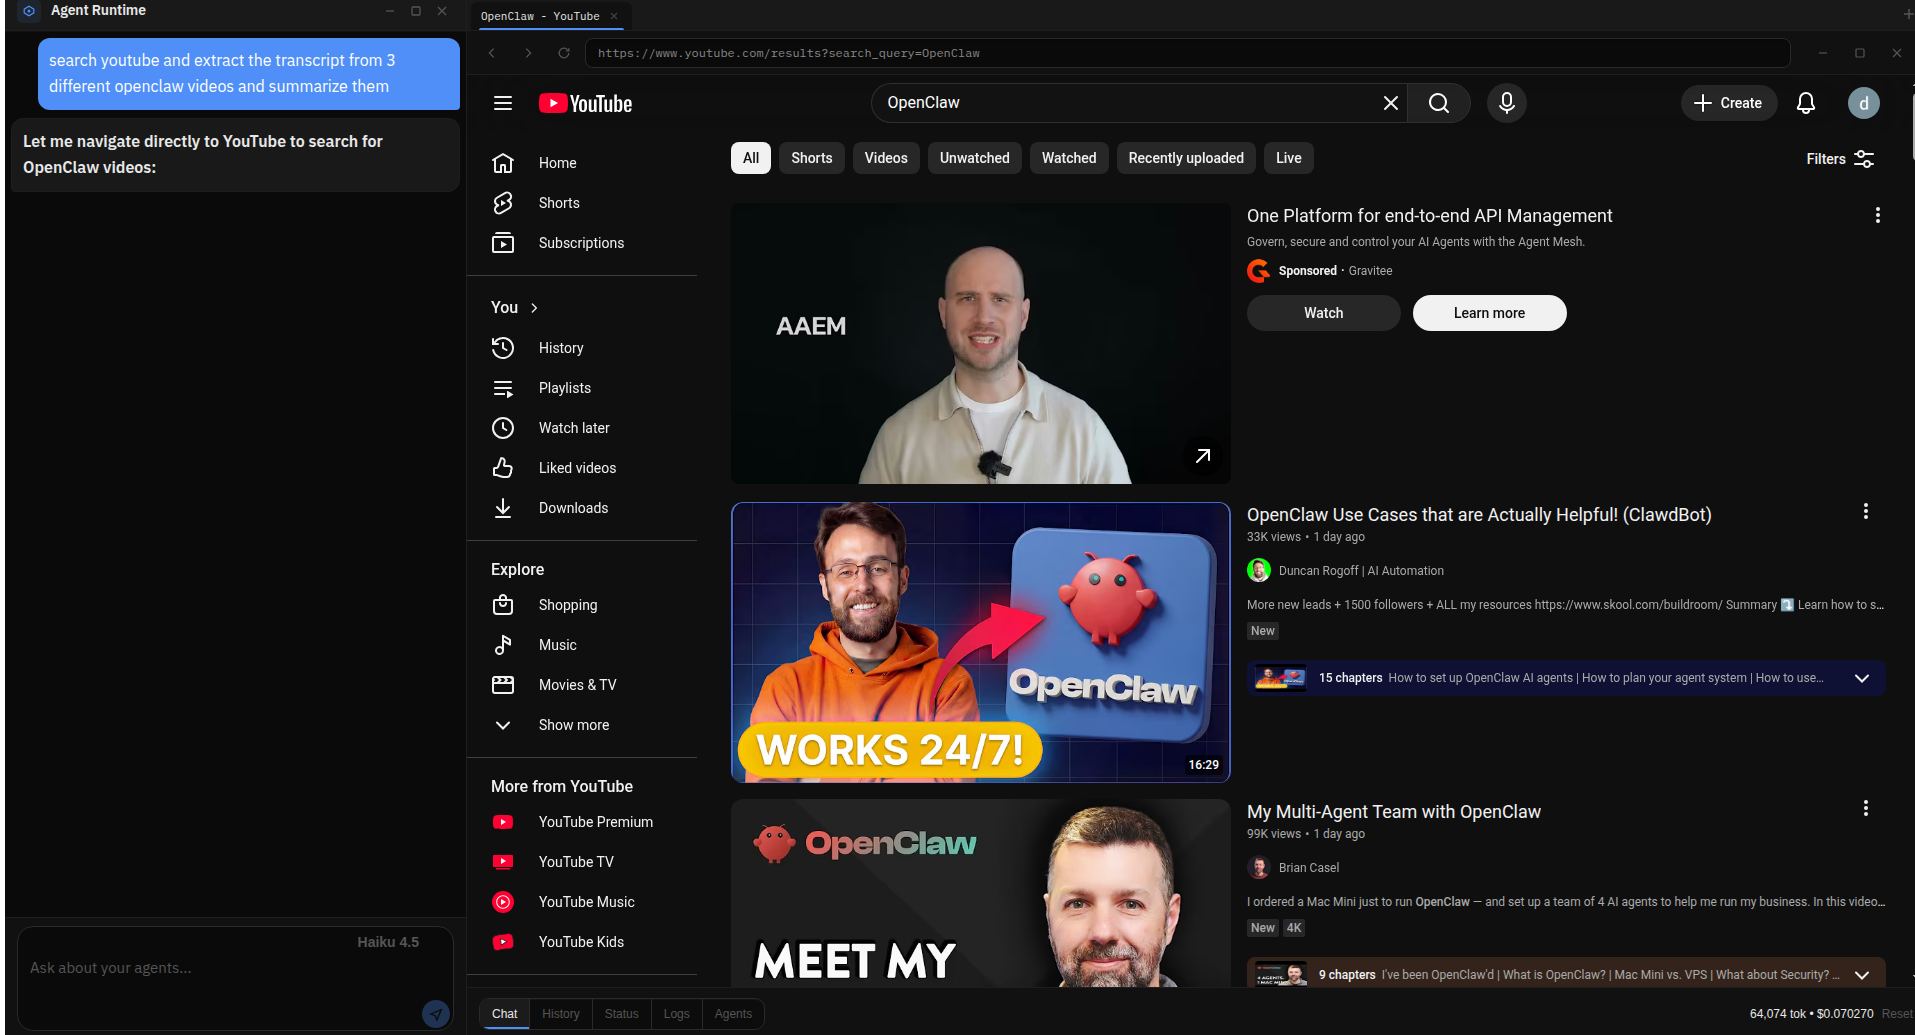
Task: Expand the 15 chapters list
Action: coord(1861,678)
